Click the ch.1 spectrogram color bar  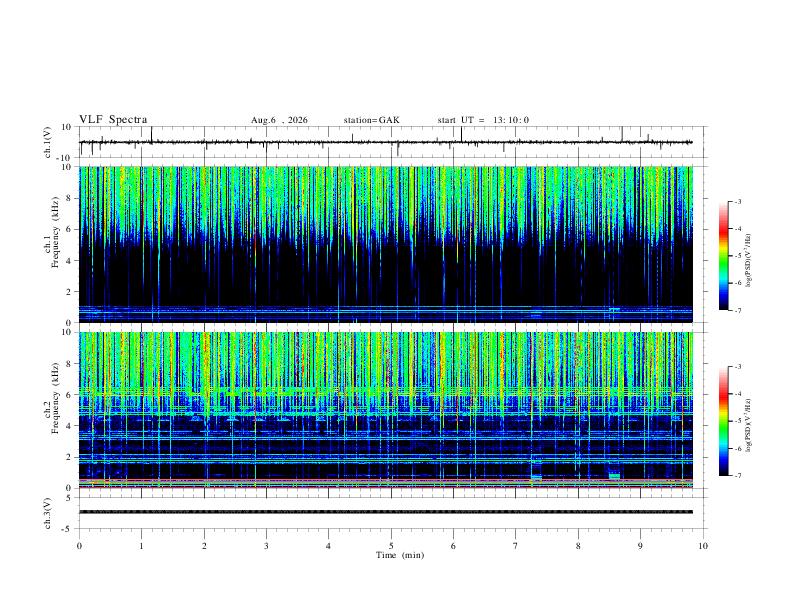tap(723, 256)
